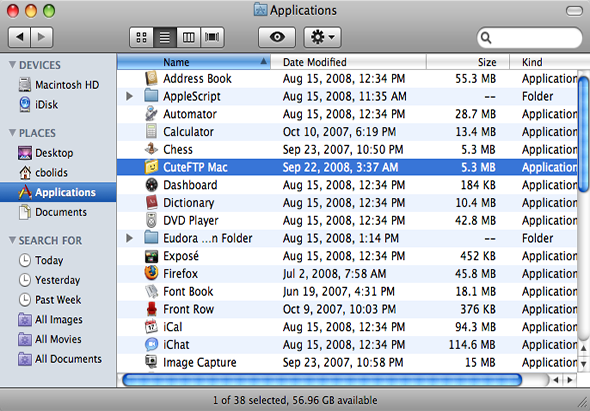Select the Calculator icon
Image resolution: width=590 pixels, height=411 pixels.
point(151,131)
